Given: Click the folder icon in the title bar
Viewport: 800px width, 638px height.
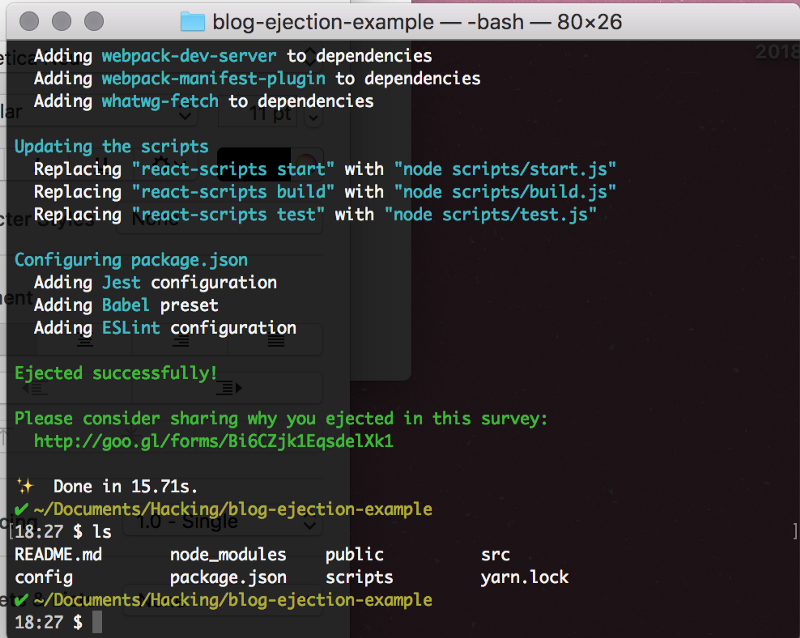Looking at the screenshot, I should tap(192, 22).
